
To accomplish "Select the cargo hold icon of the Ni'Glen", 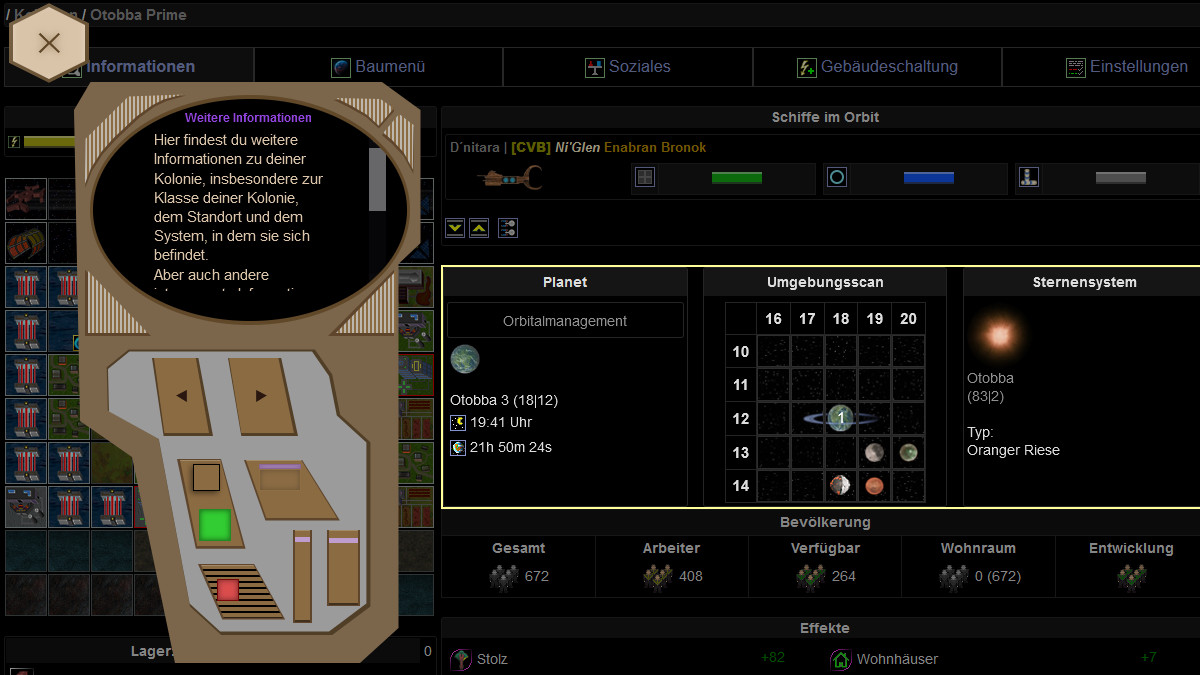I will click(x=644, y=177).
